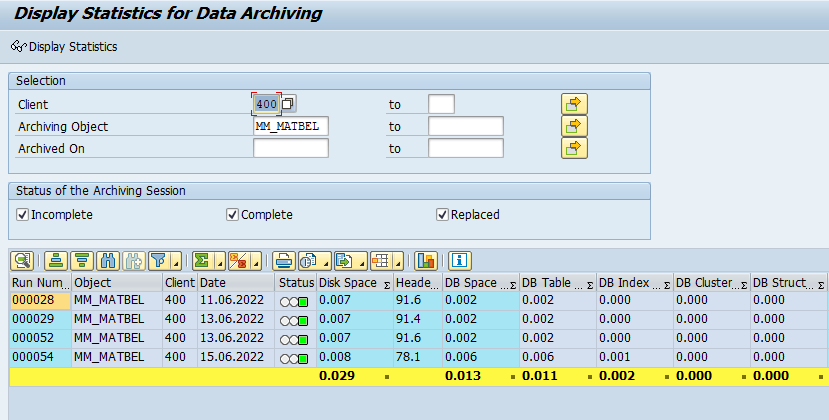The image size is (829, 420).
Task: Uncheck the Replaced checkbox
Action: coord(442,215)
